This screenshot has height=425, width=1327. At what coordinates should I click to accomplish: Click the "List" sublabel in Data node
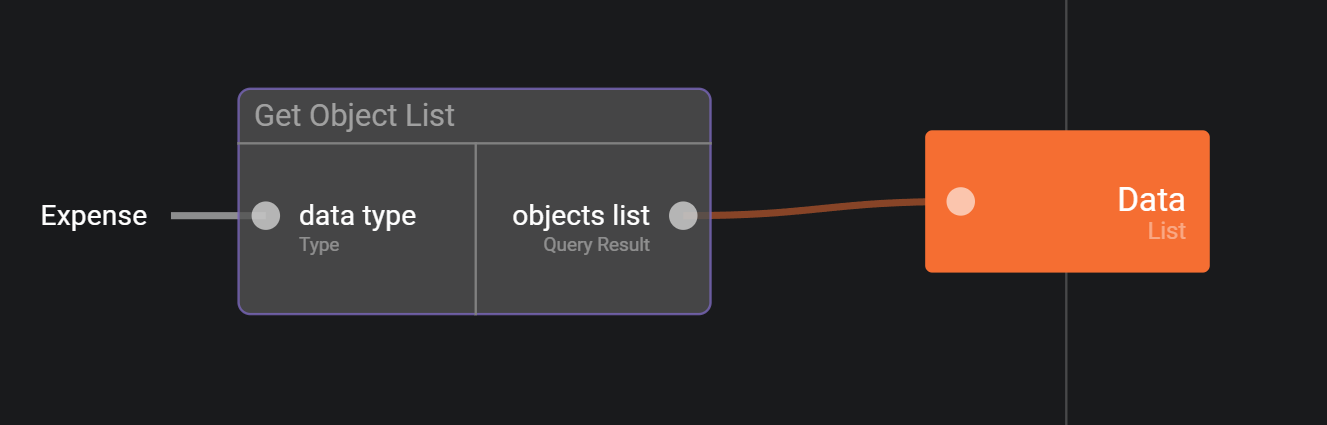click(1166, 231)
